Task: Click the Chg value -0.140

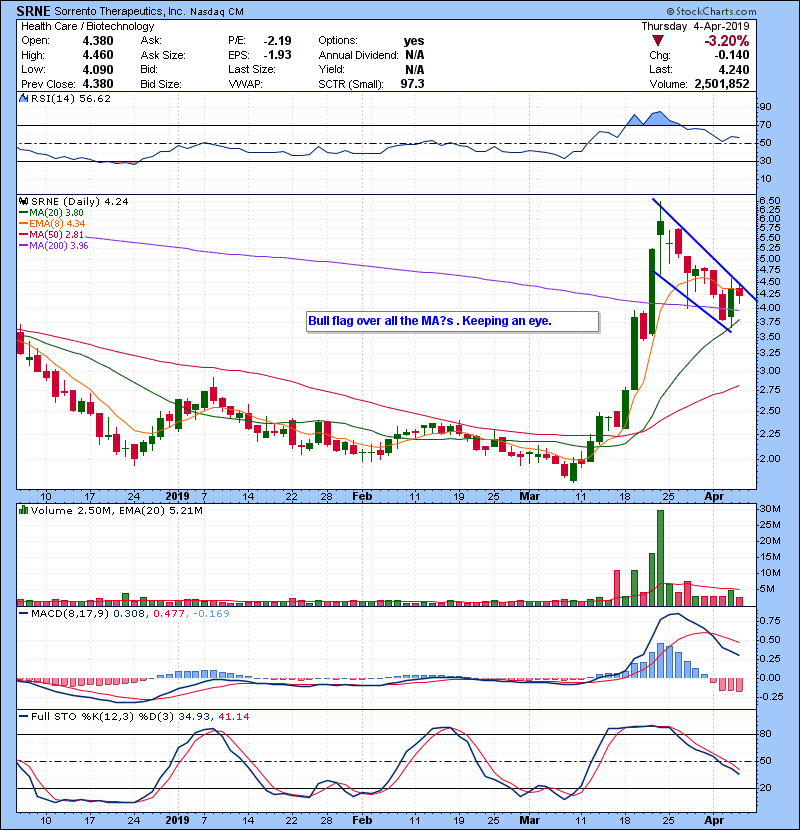Action: coord(731,55)
